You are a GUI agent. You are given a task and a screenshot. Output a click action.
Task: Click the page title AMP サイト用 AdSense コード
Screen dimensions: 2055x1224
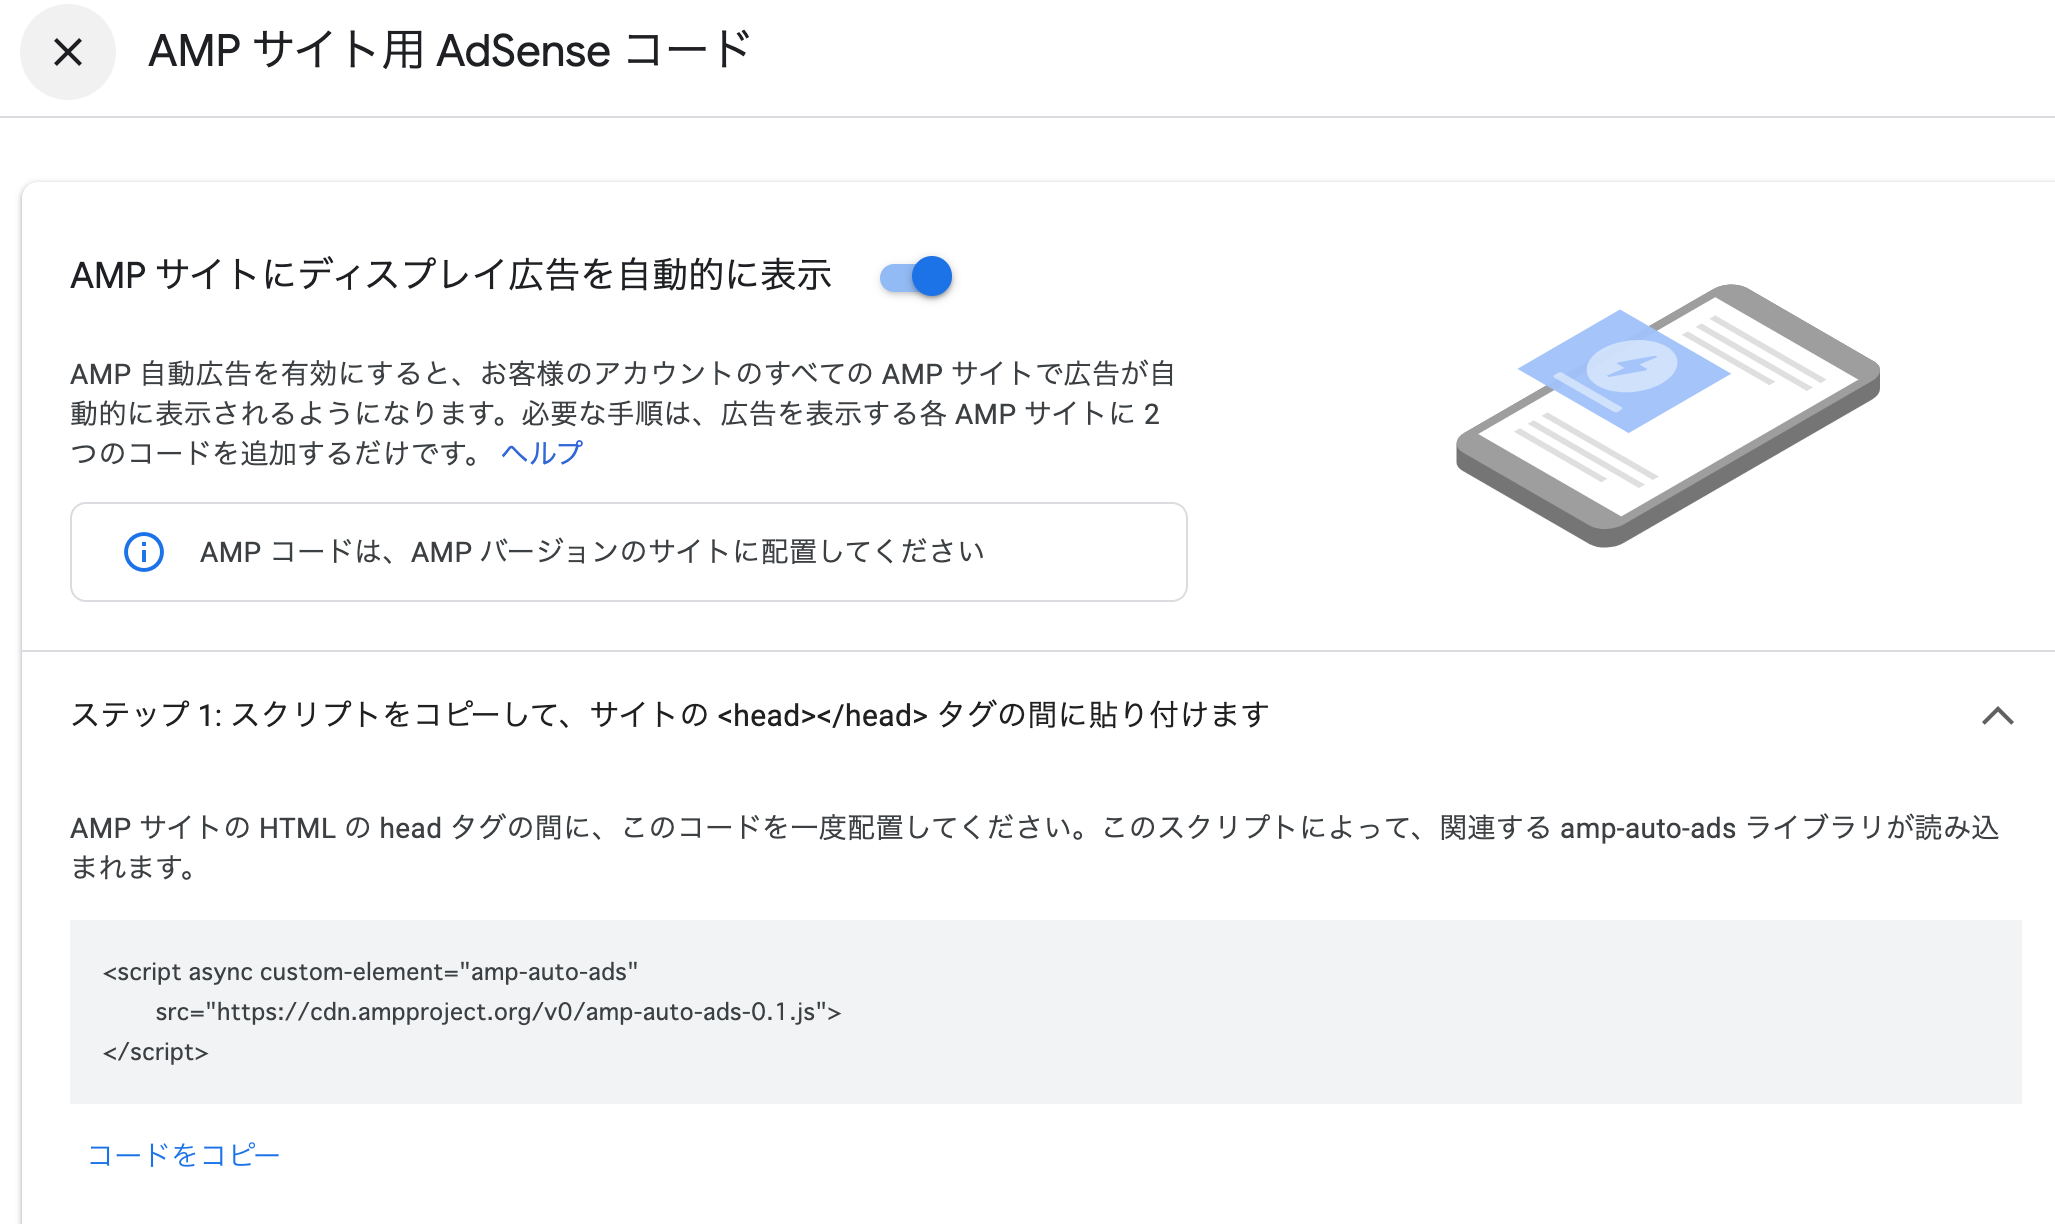point(449,51)
